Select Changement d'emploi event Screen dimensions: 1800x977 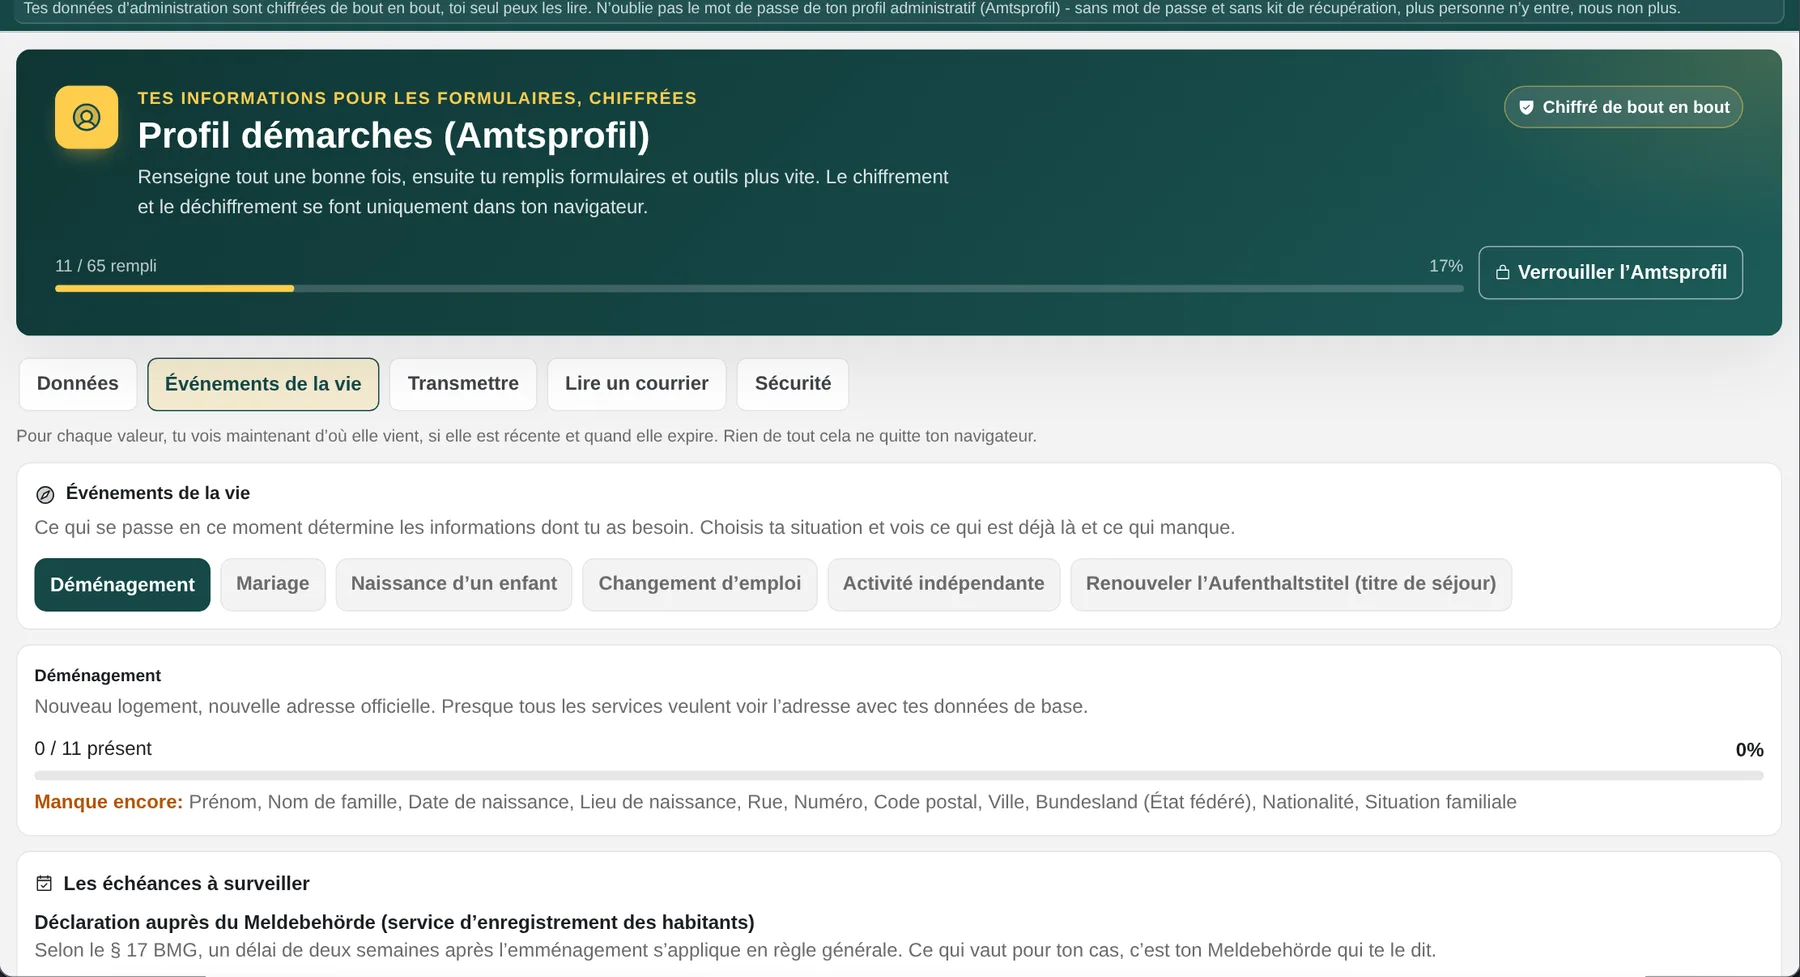click(x=700, y=584)
